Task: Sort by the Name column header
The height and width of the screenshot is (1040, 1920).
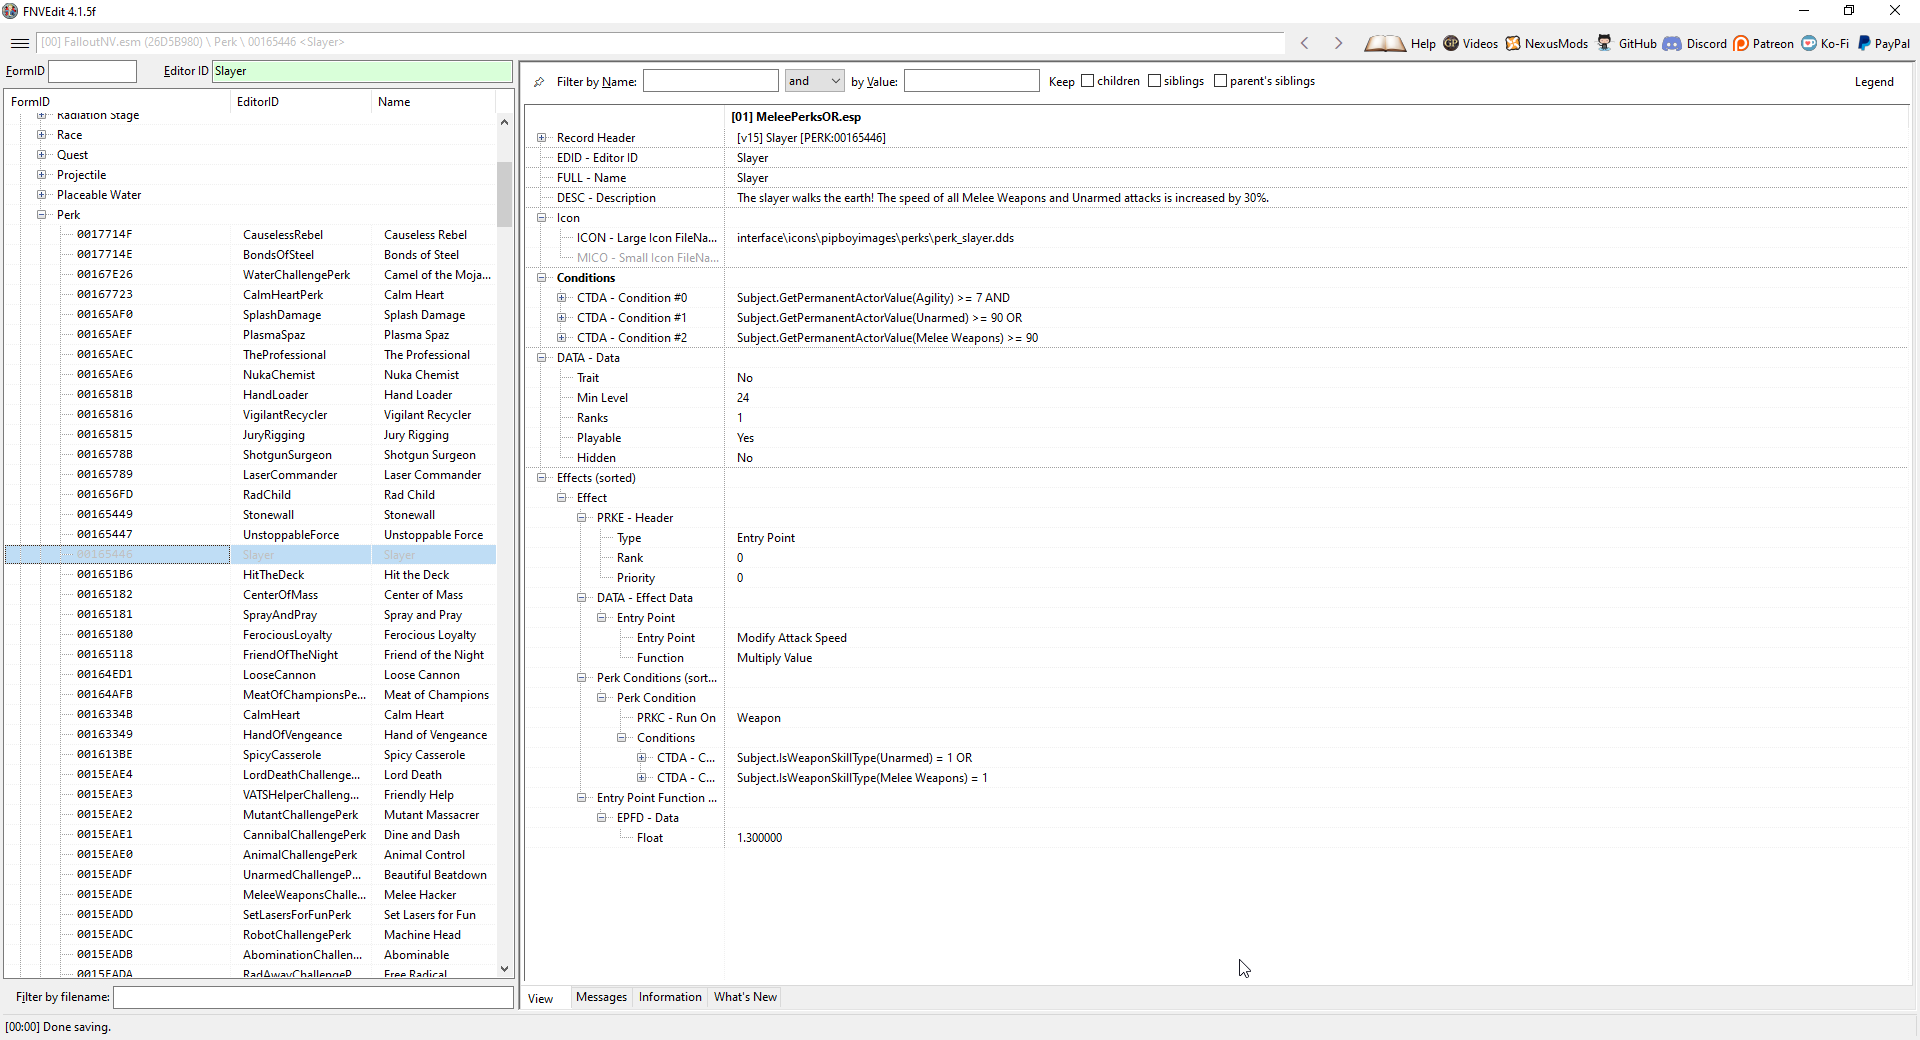Action: pyautogui.click(x=434, y=102)
